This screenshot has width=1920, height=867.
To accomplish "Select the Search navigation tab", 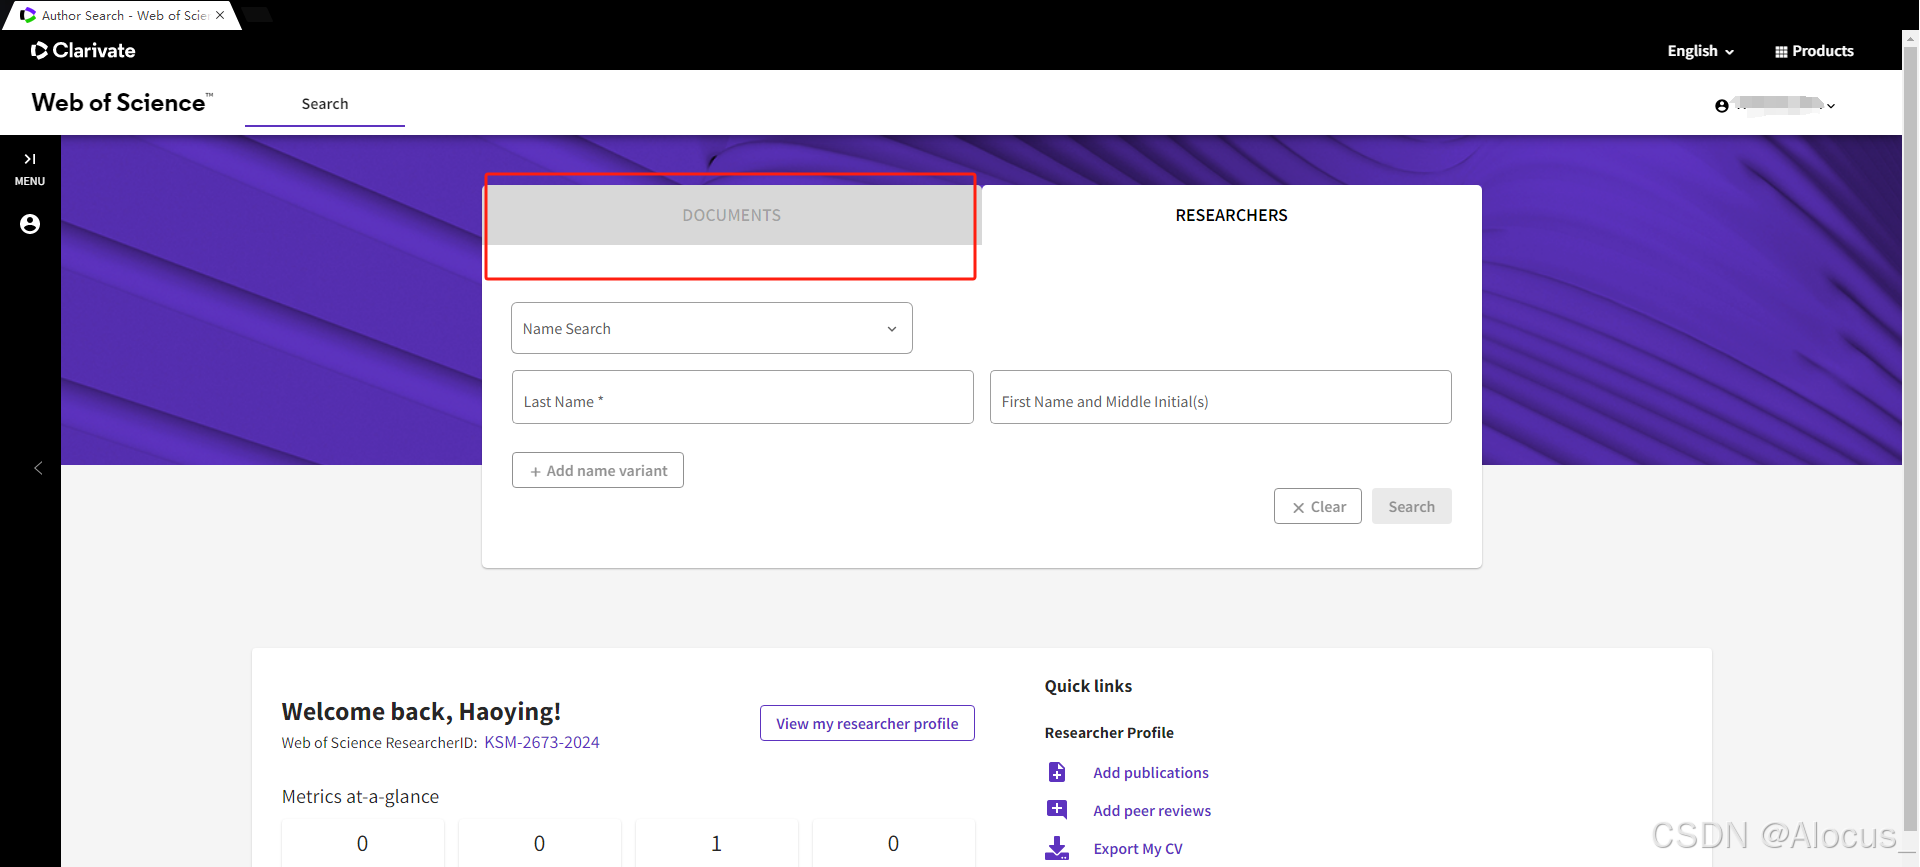I will pyautogui.click(x=325, y=104).
